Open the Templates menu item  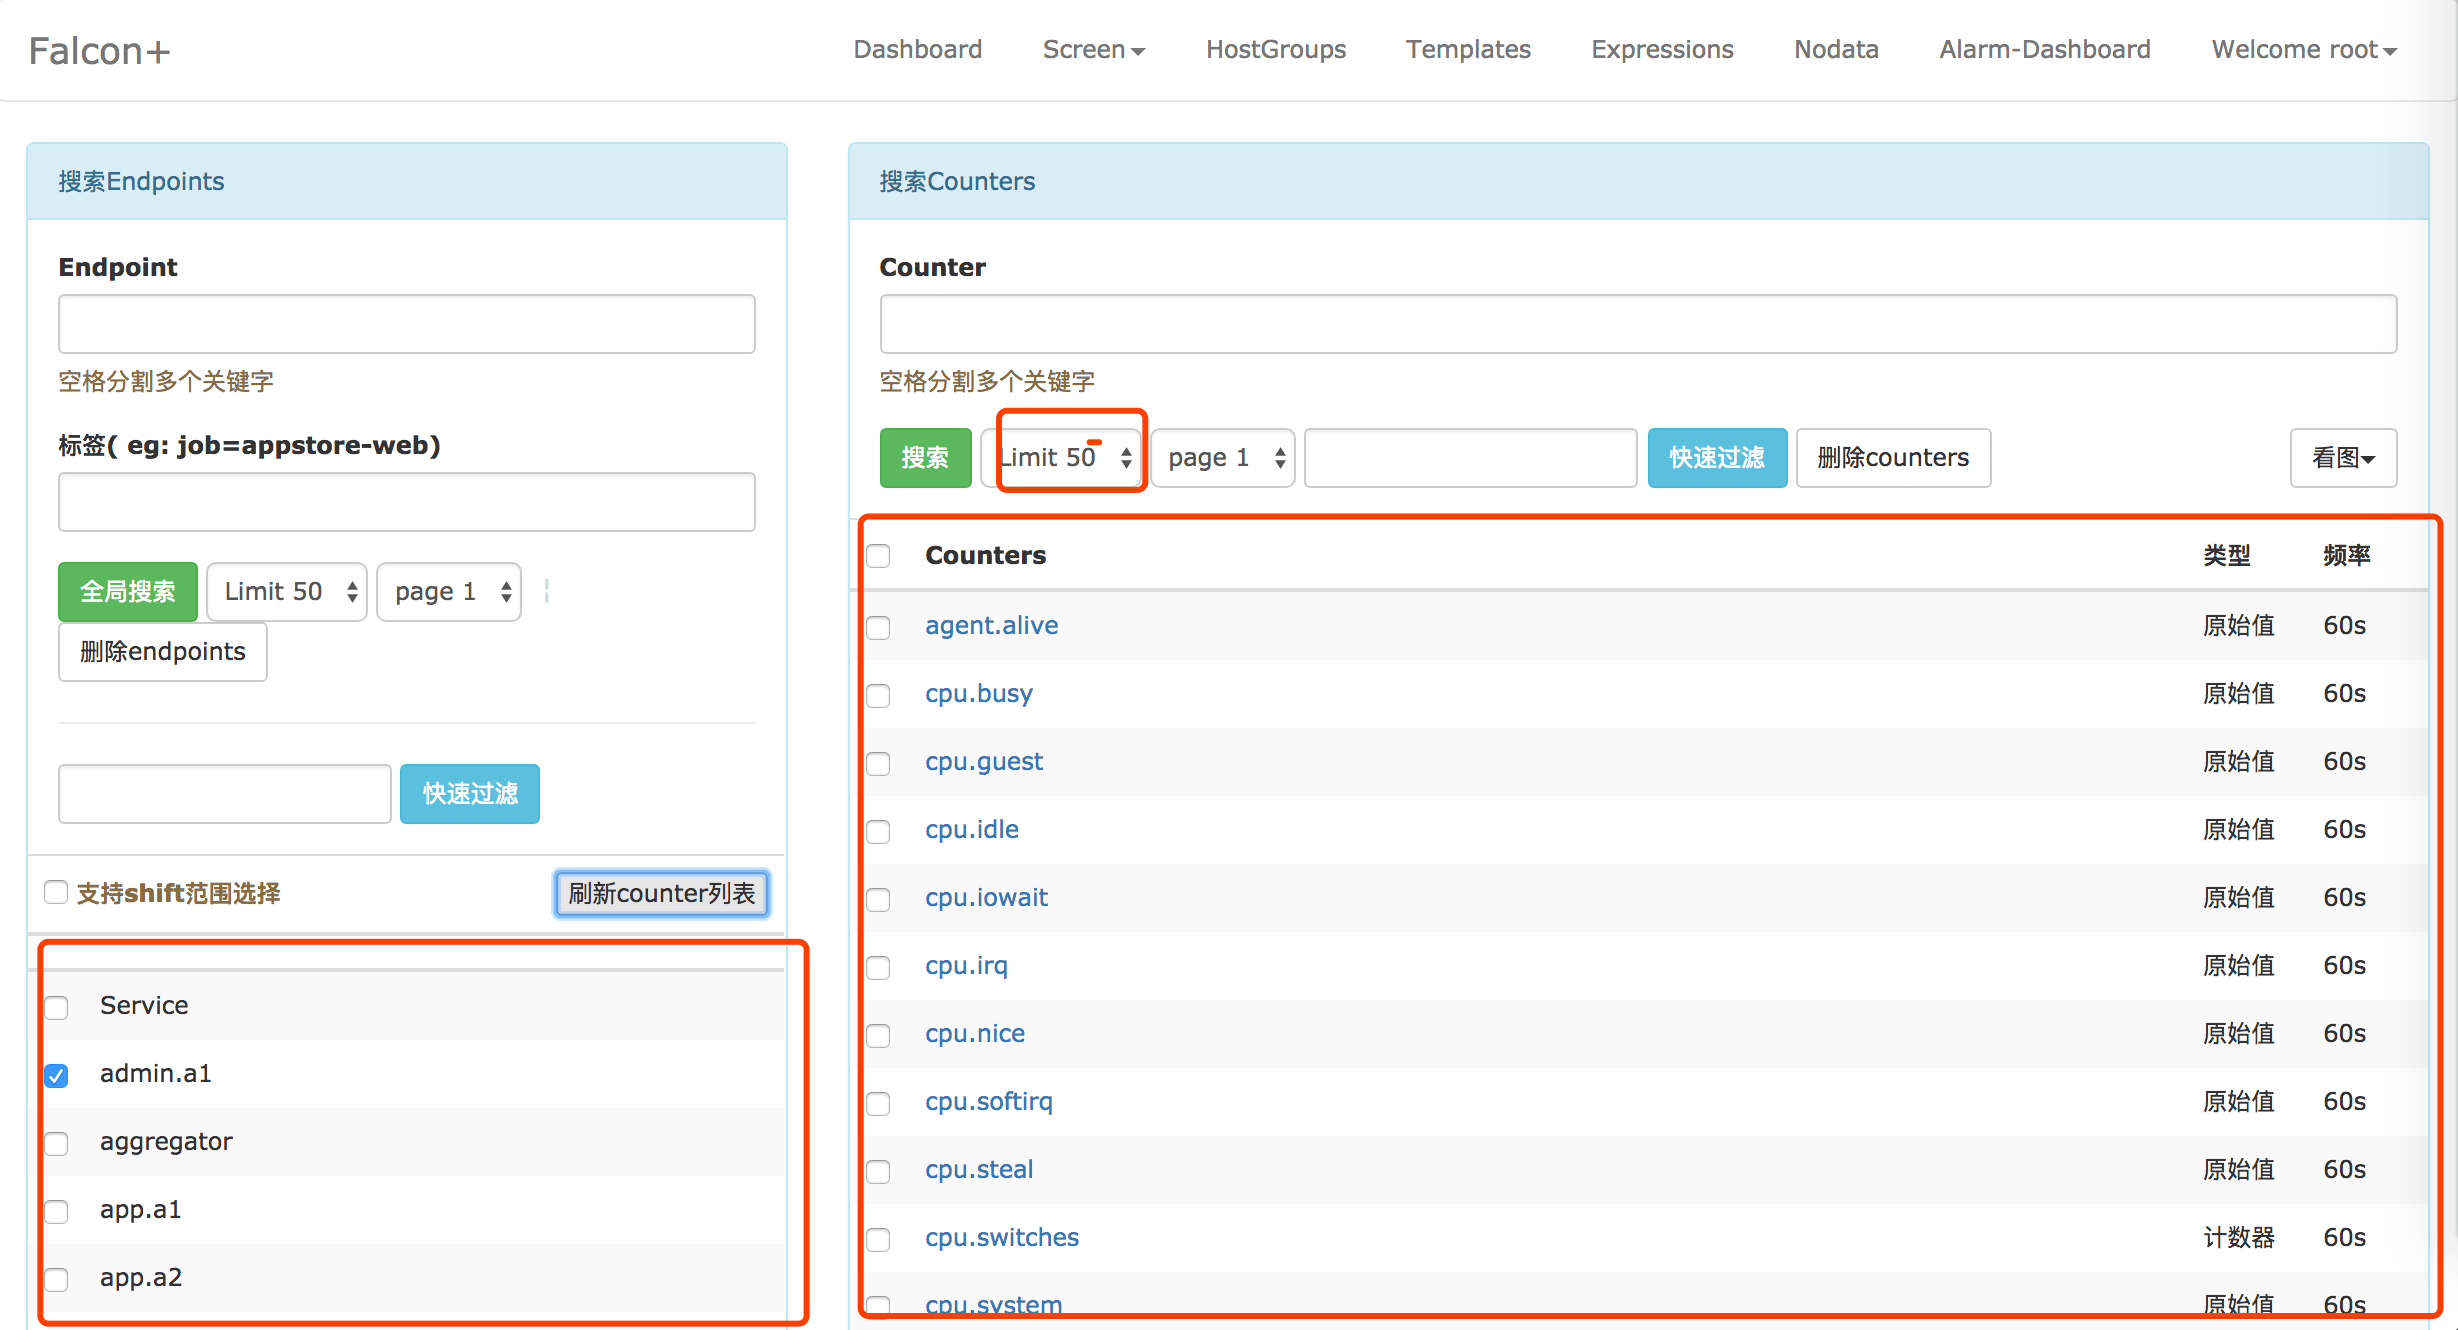tap(1467, 50)
